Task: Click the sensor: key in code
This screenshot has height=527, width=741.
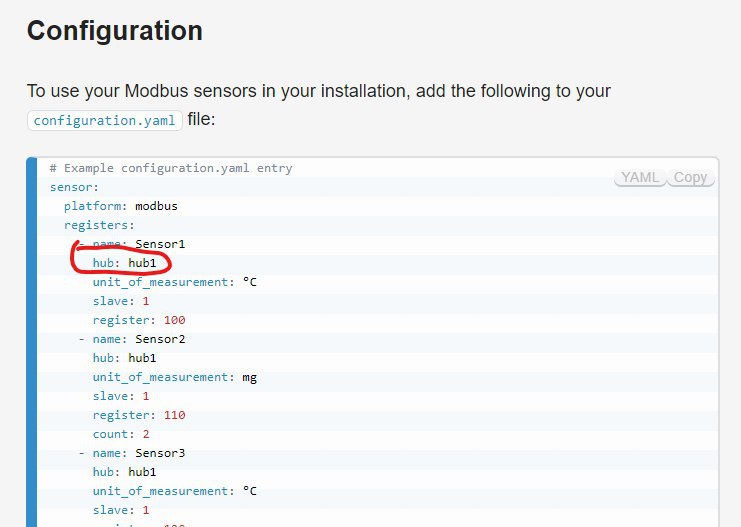Action: [75, 187]
